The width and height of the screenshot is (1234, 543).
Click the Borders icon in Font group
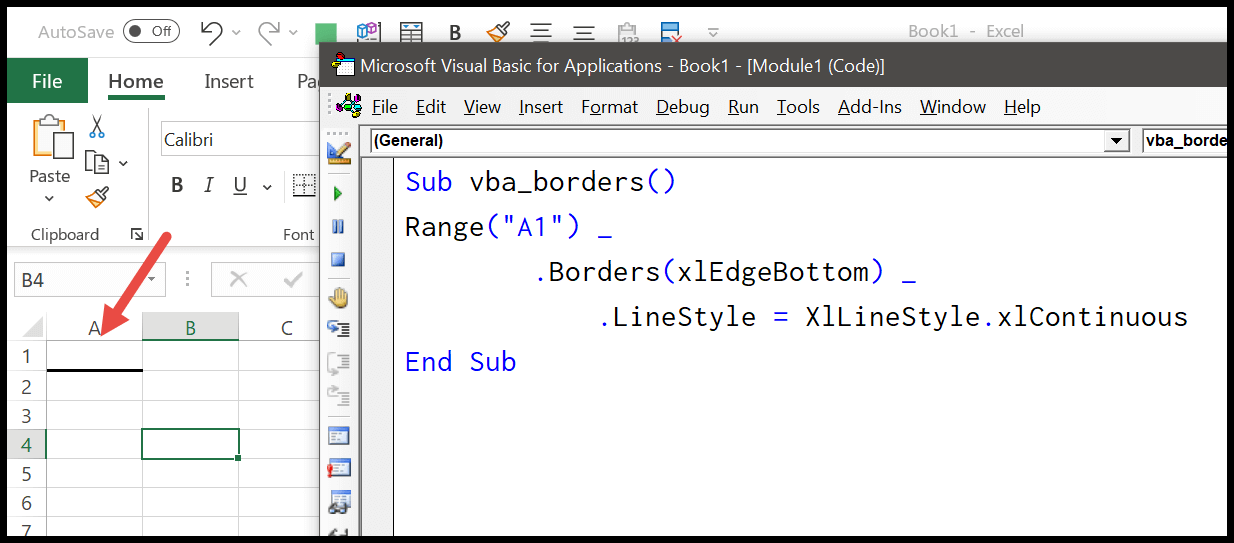click(304, 185)
